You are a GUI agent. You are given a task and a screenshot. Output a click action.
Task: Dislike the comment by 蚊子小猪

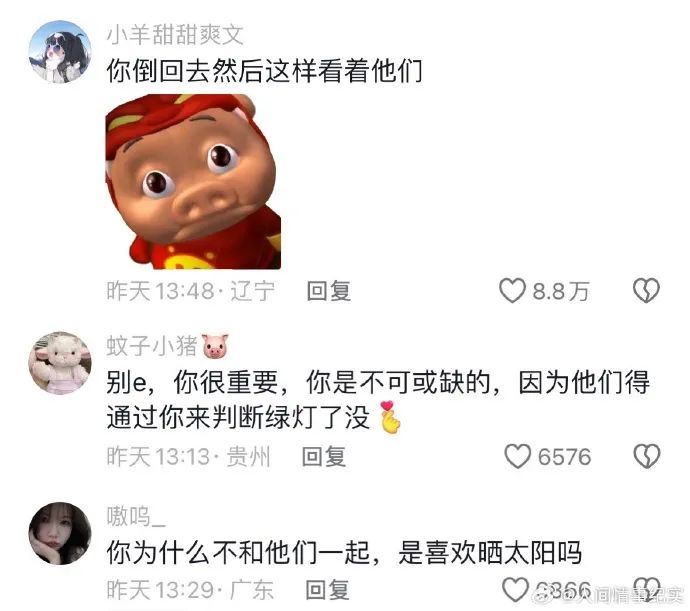coord(646,456)
